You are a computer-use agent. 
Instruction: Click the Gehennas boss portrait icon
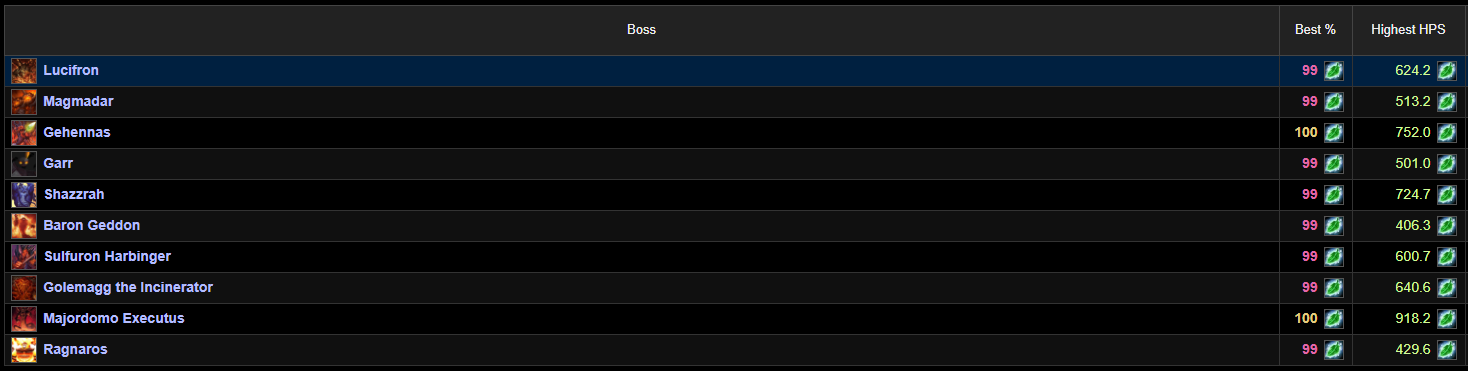(24, 133)
